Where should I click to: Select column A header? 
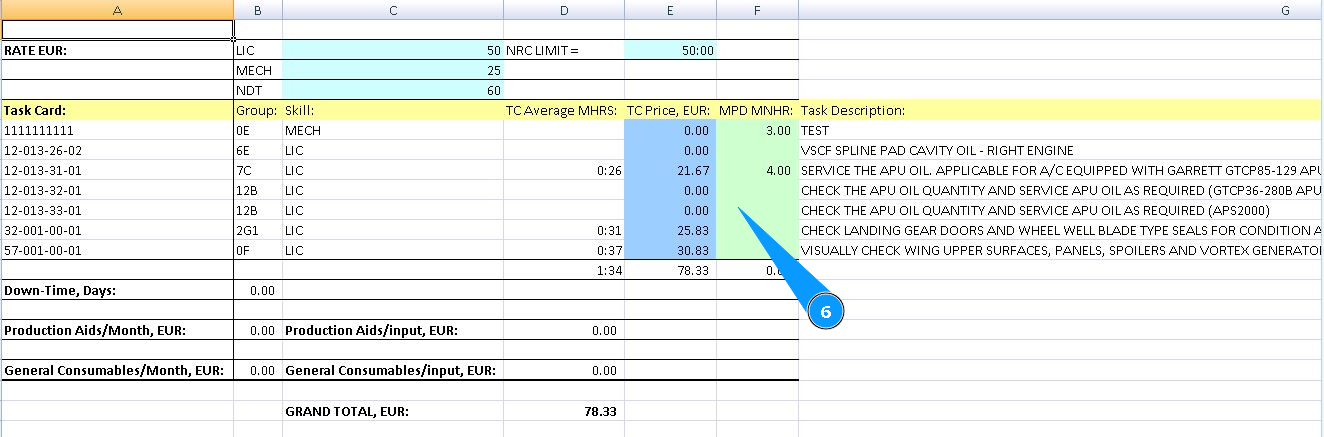[117, 10]
